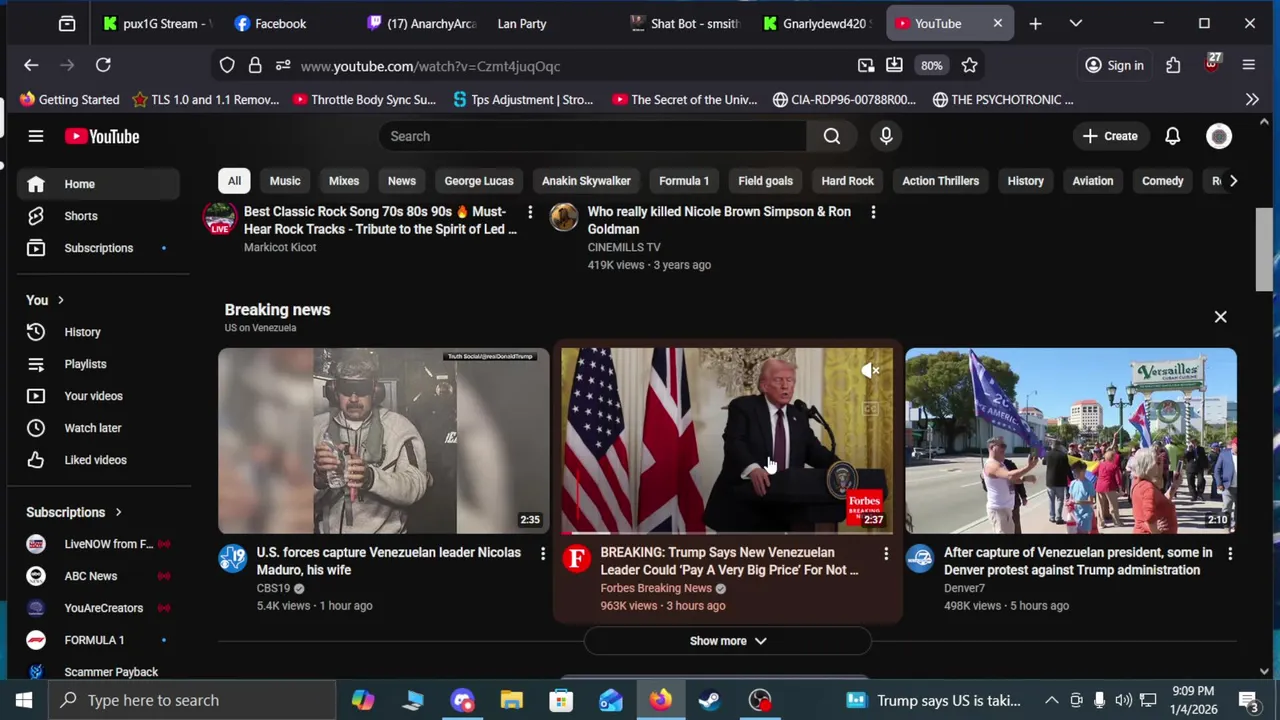Bookmark this page with star icon

click(x=969, y=65)
